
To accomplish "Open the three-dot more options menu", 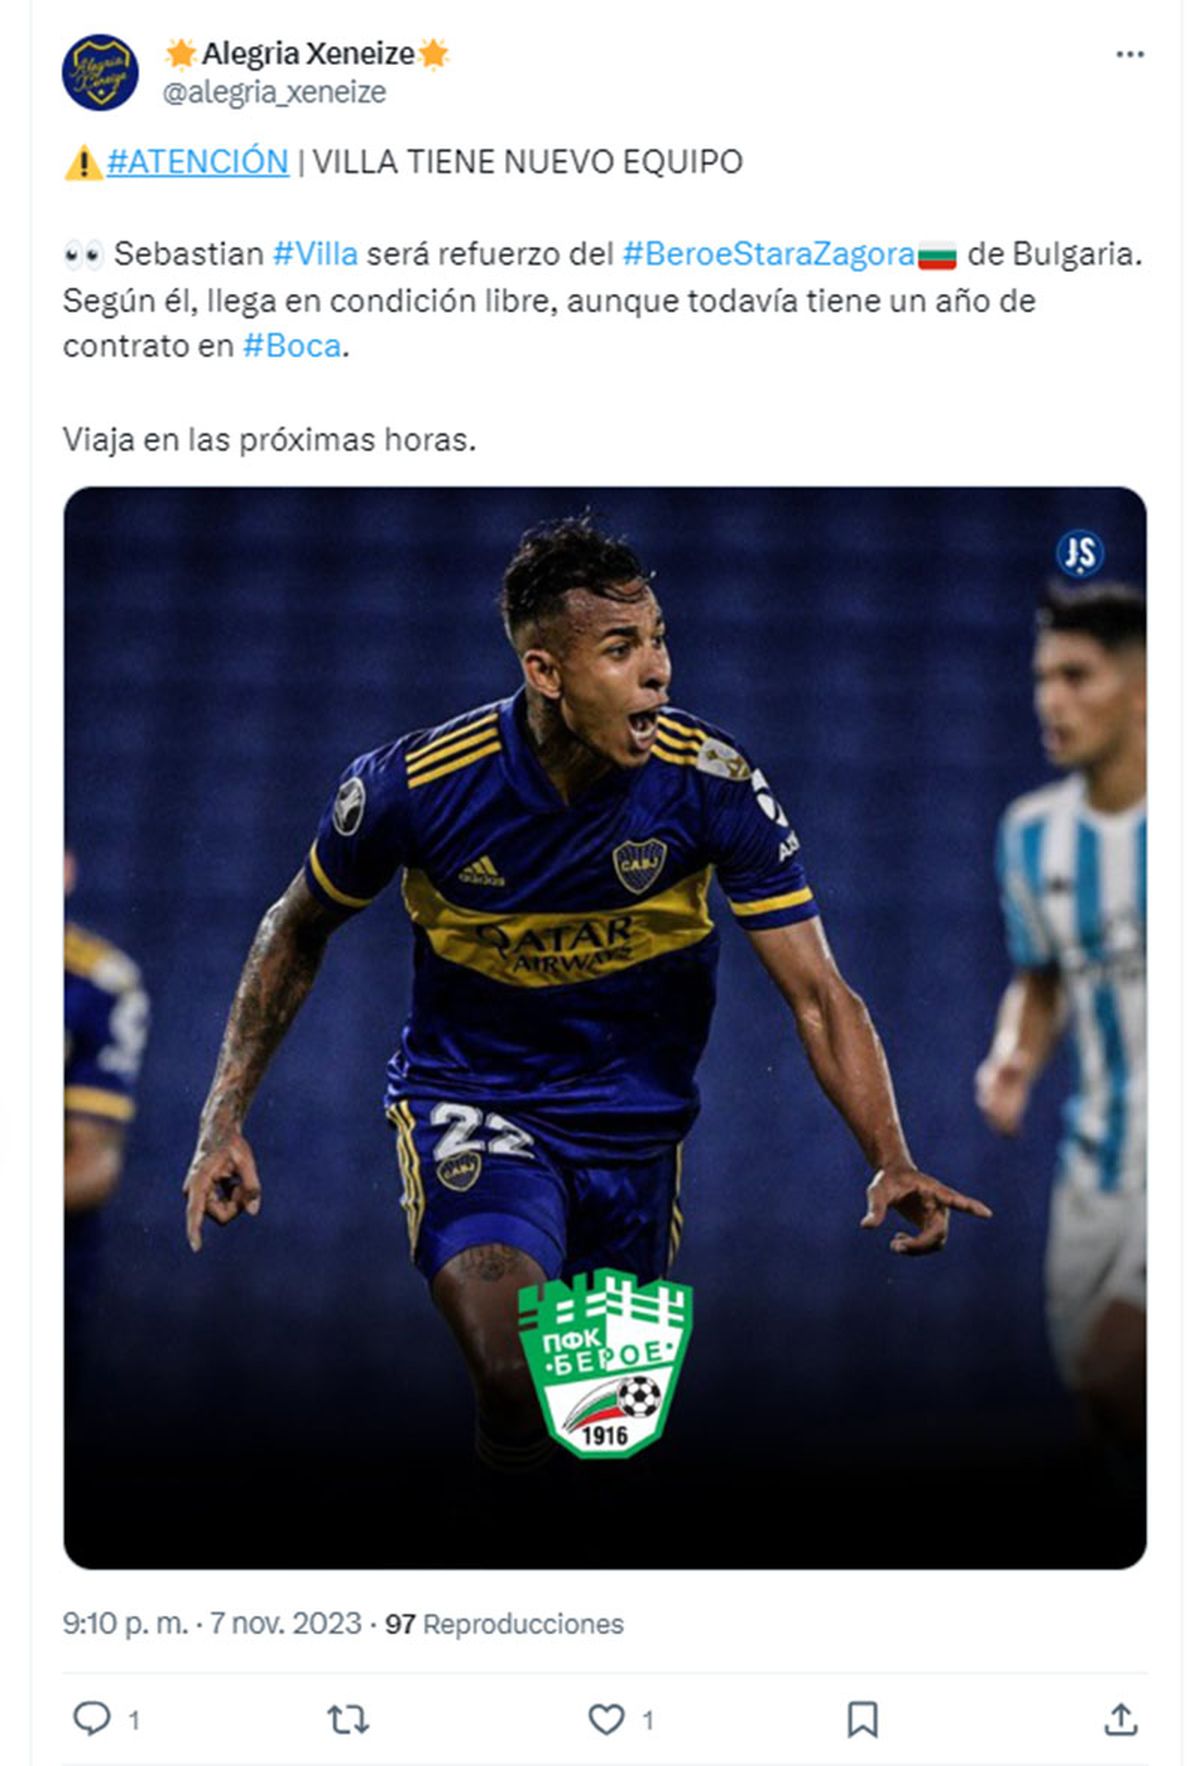I will click(1129, 55).
